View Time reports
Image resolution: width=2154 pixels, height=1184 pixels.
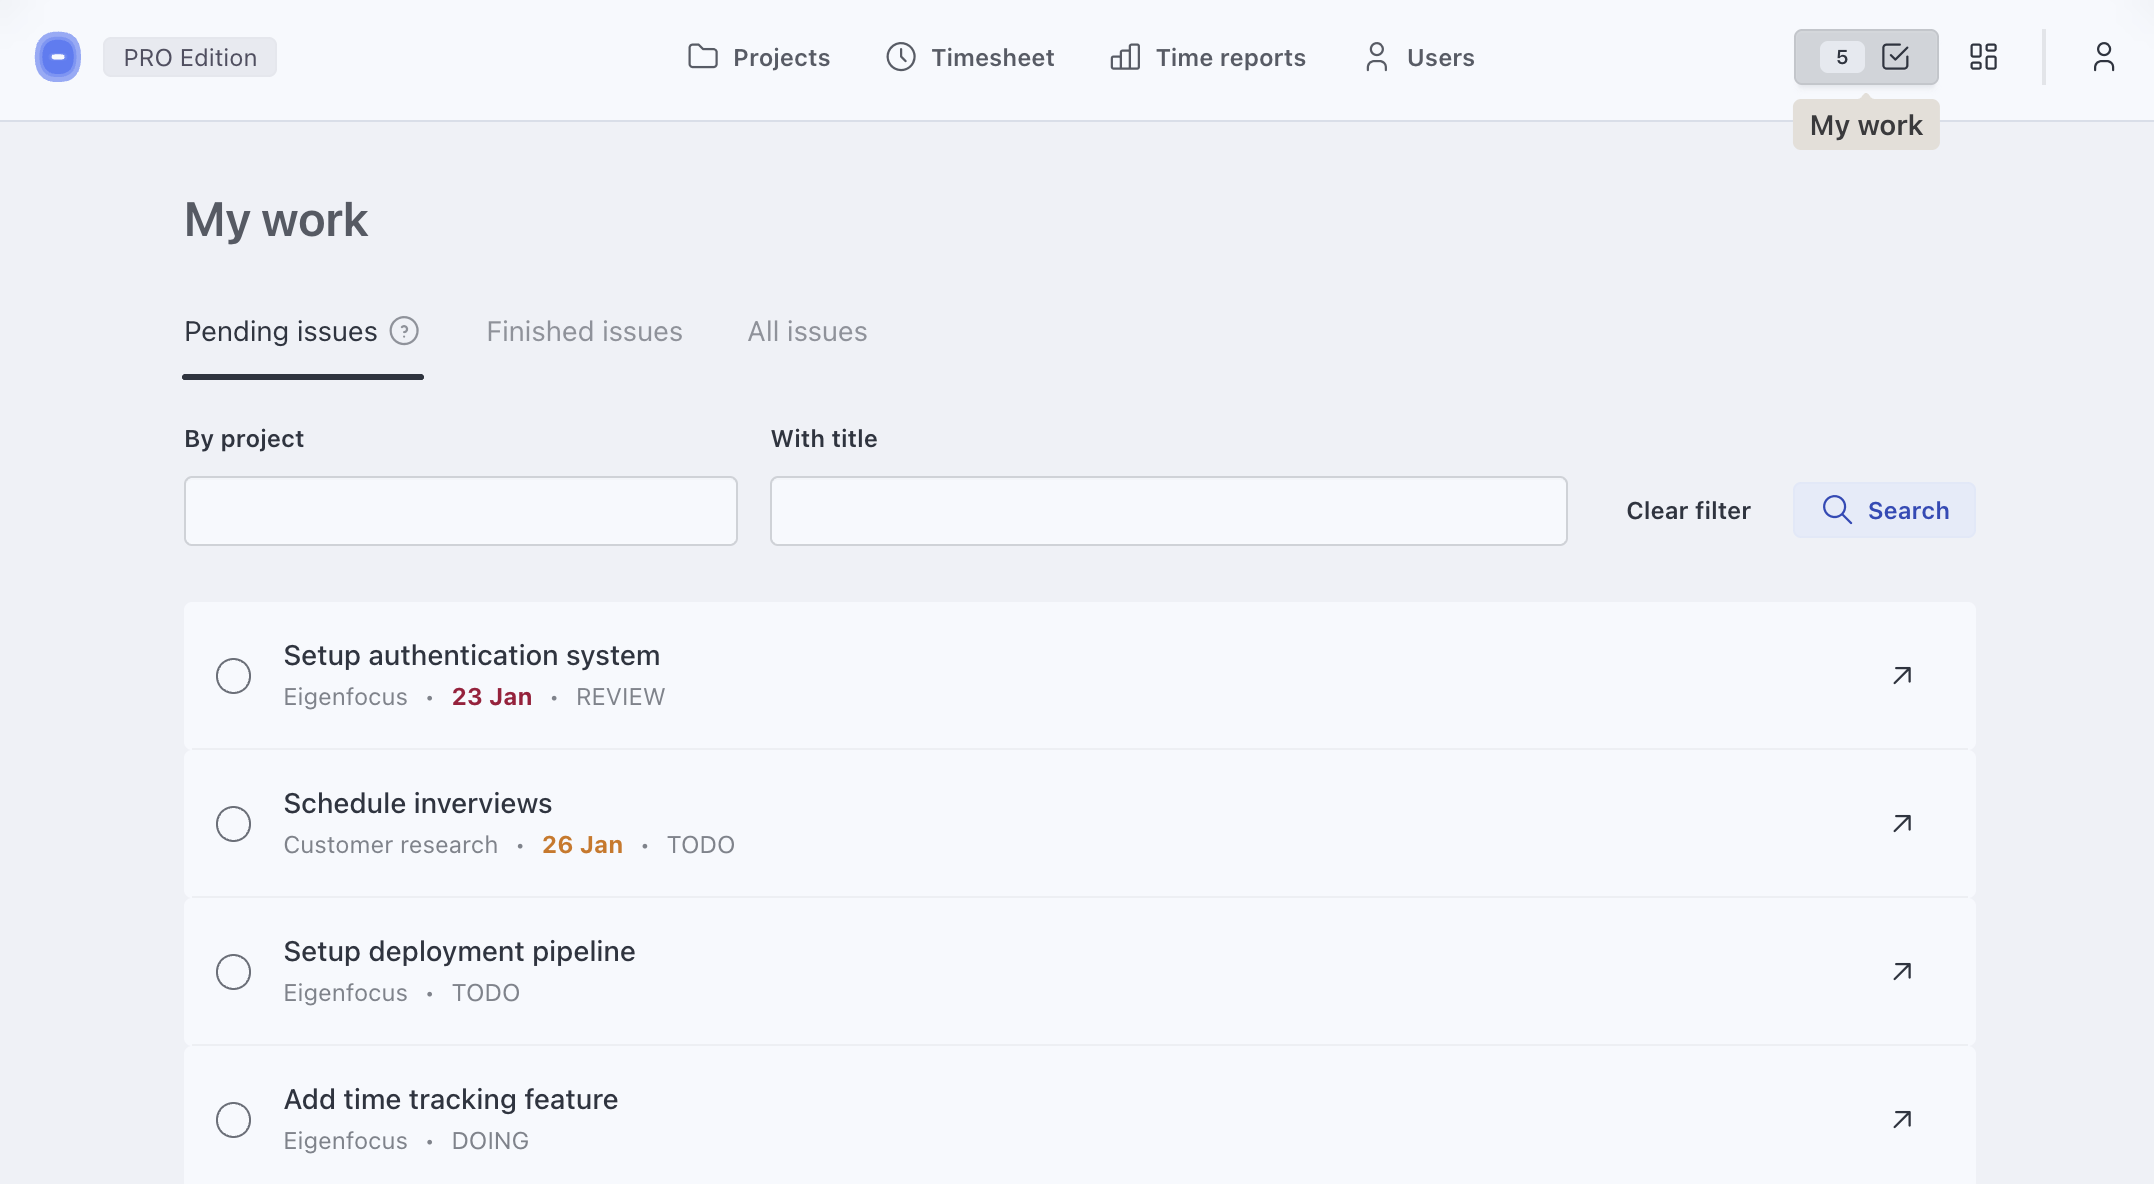point(1206,57)
